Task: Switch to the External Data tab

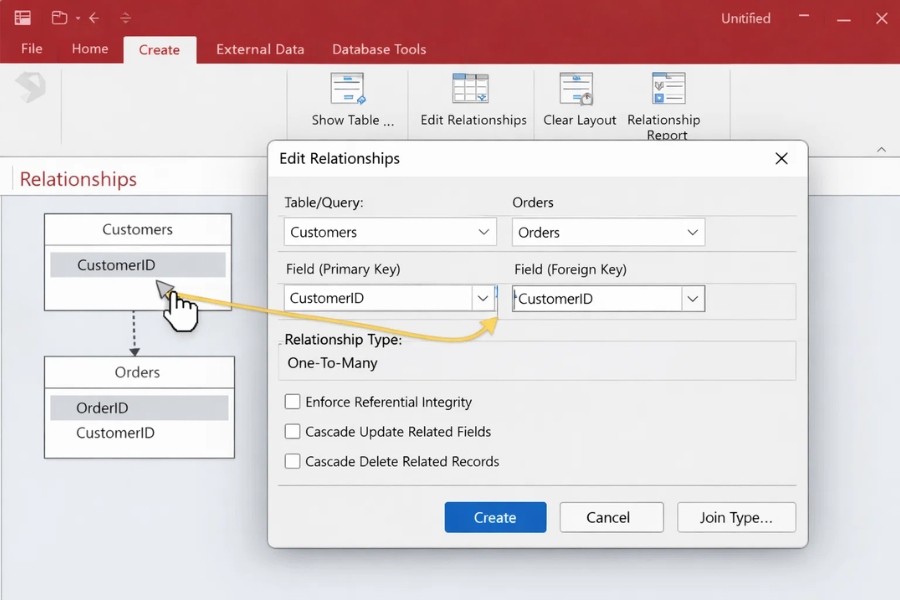Action: [260, 49]
